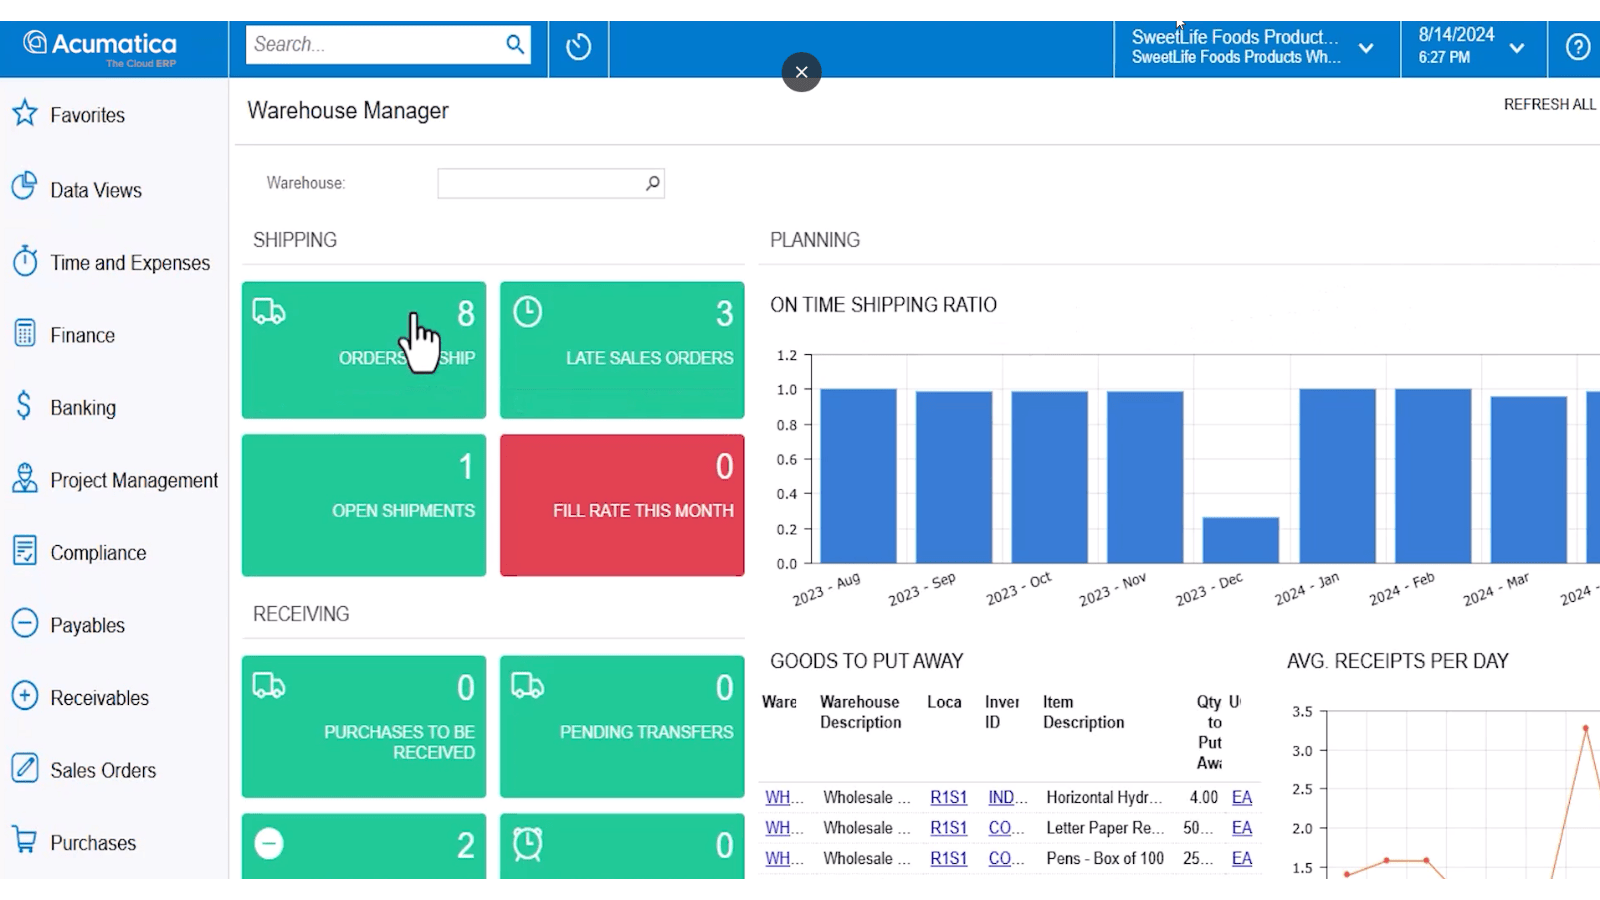Click the Time and Expenses stopwatch icon
Image resolution: width=1600 pixels, height=900 pixels.
pyautogui.click(x=25, y=261)
